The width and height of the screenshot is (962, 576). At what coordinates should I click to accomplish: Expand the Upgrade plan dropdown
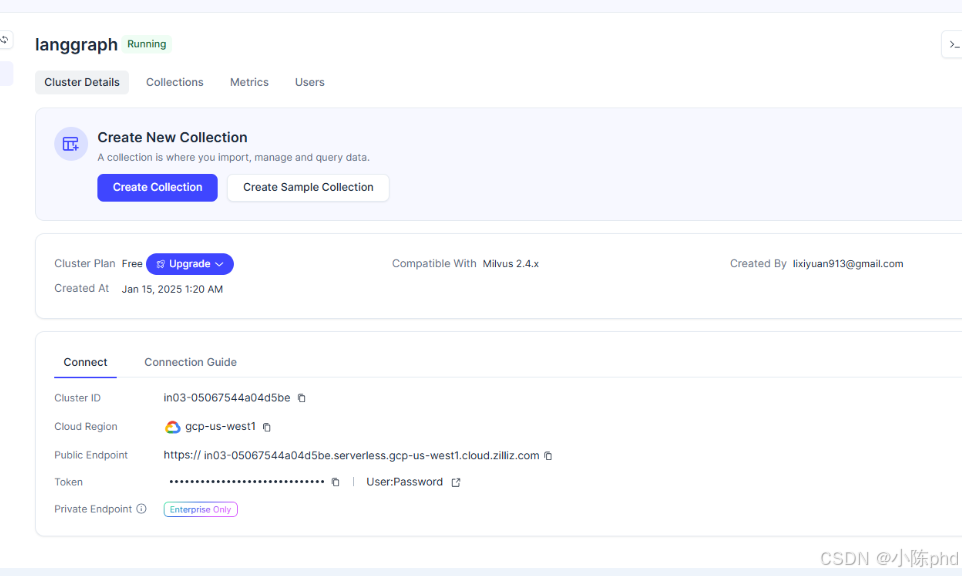coord(190,264)
